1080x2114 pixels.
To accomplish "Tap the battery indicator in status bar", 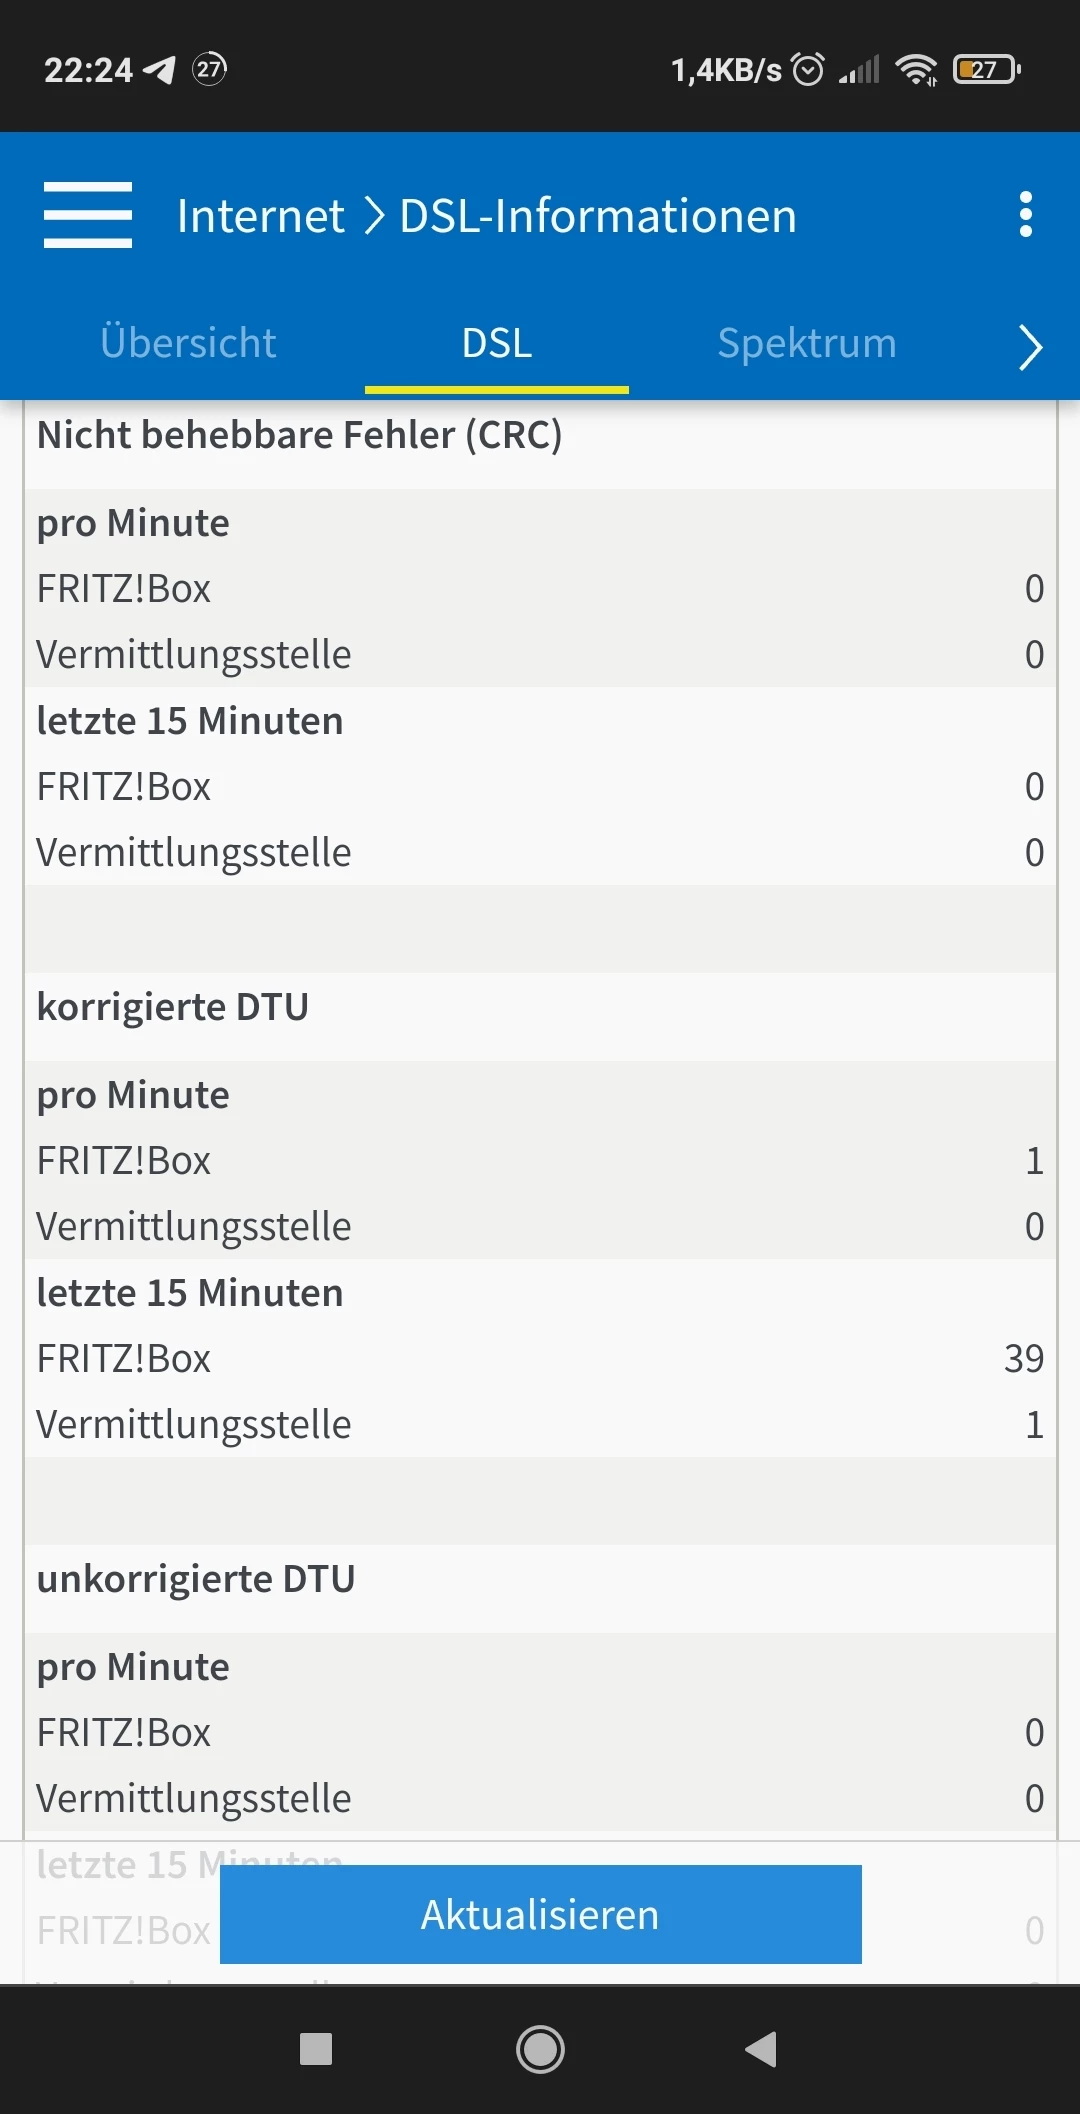I will 986,69.
